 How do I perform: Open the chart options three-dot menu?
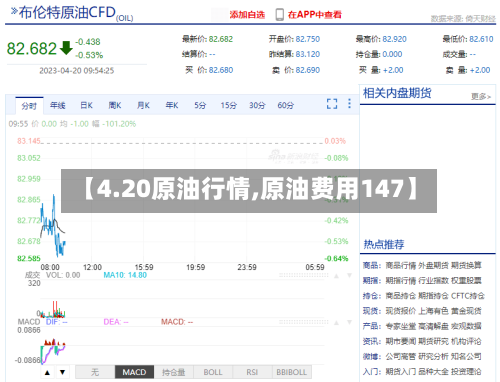tap(349, 104)
